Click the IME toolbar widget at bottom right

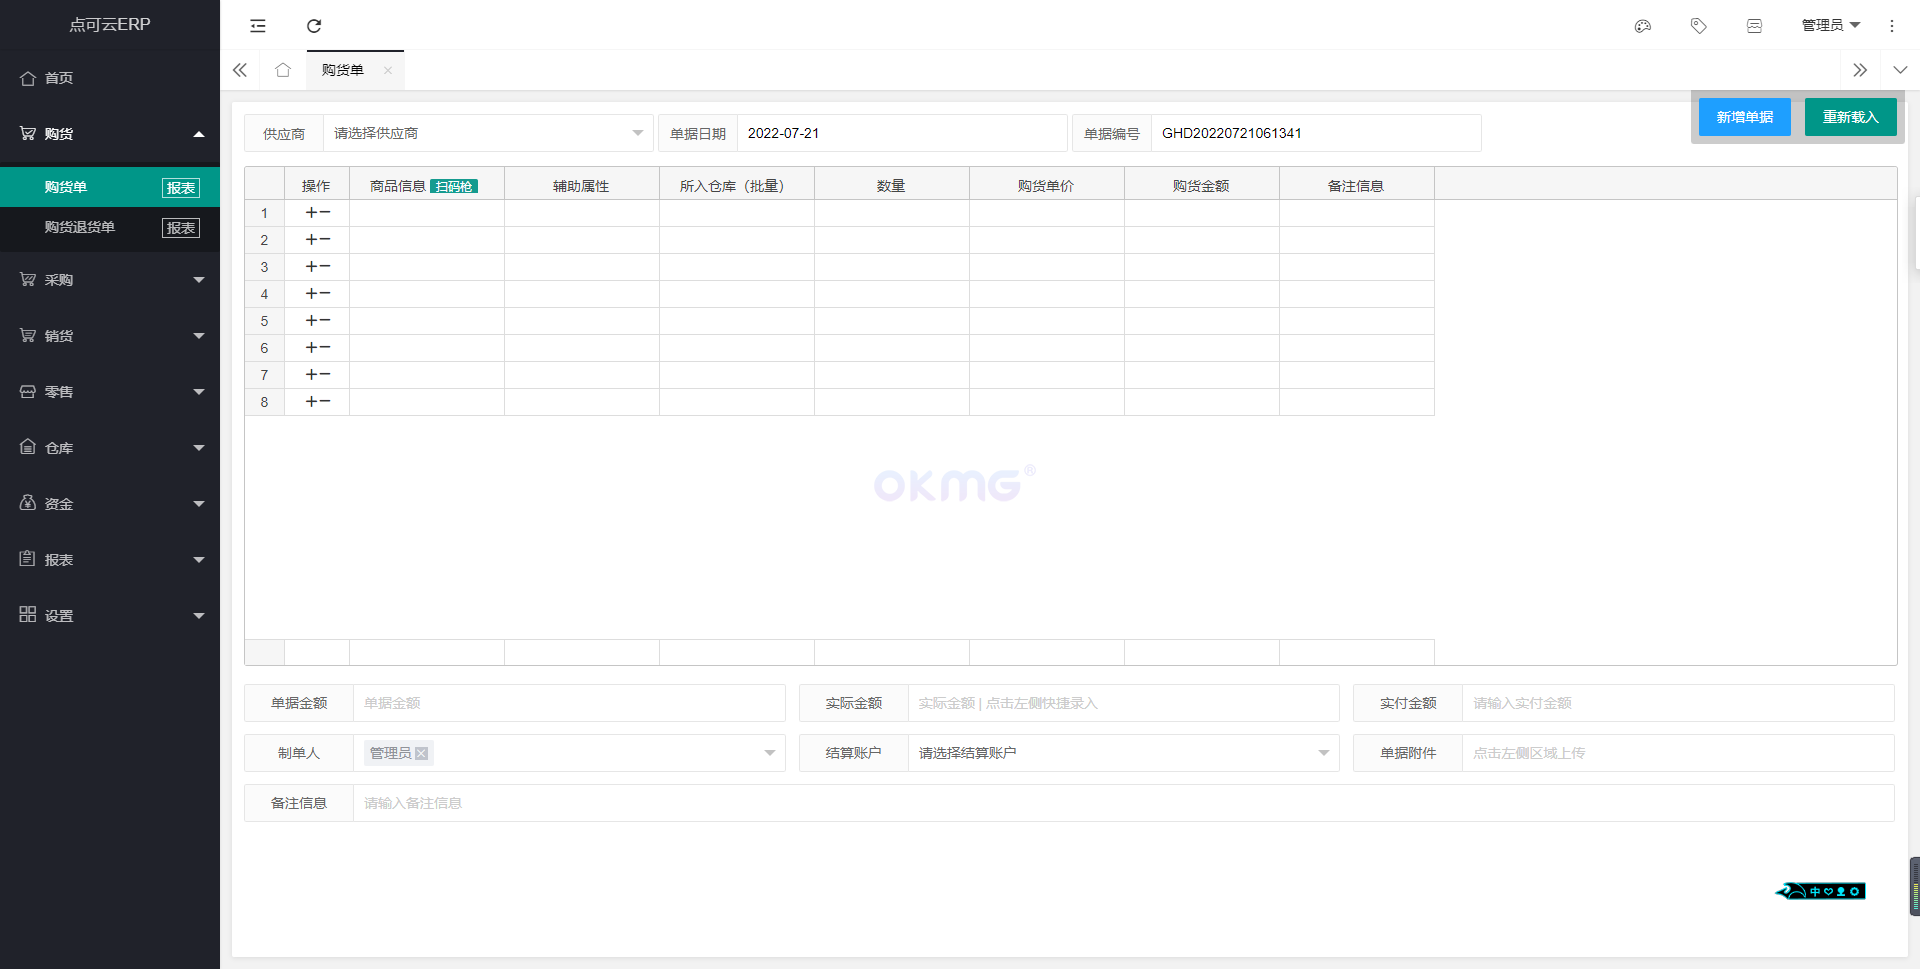click(1821, 891)
